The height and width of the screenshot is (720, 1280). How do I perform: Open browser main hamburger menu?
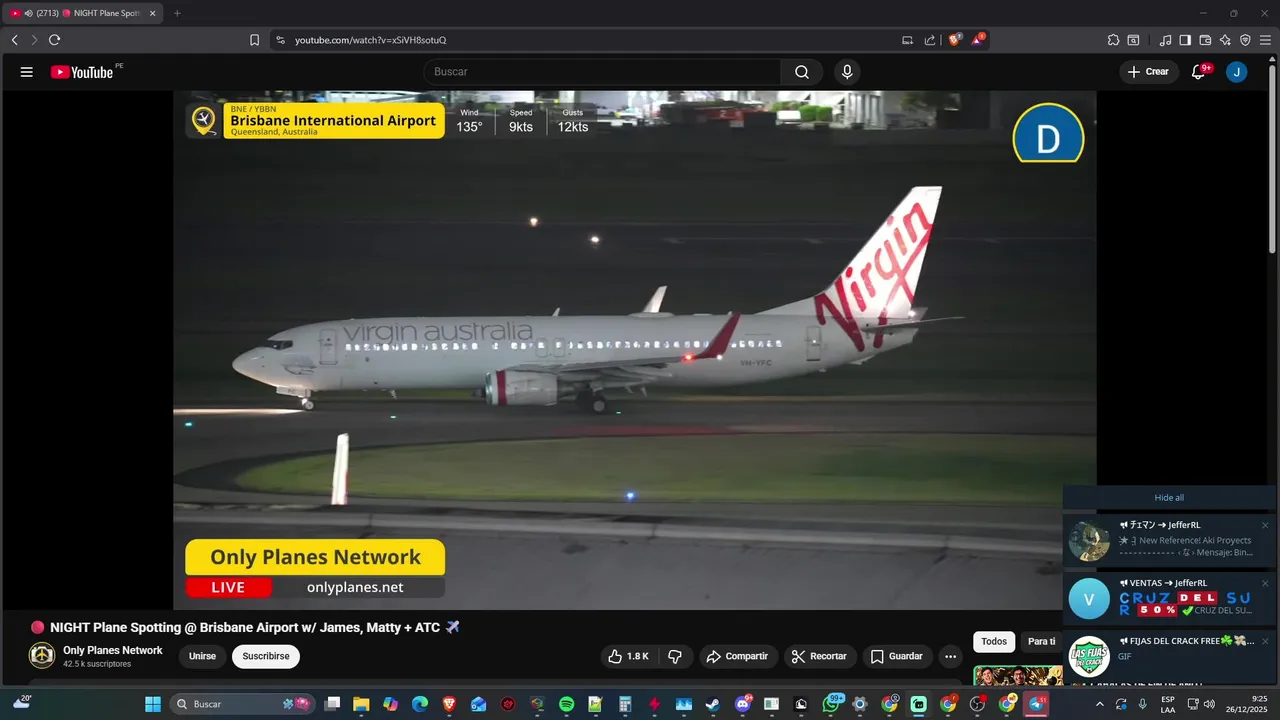tap(1265, 40)
